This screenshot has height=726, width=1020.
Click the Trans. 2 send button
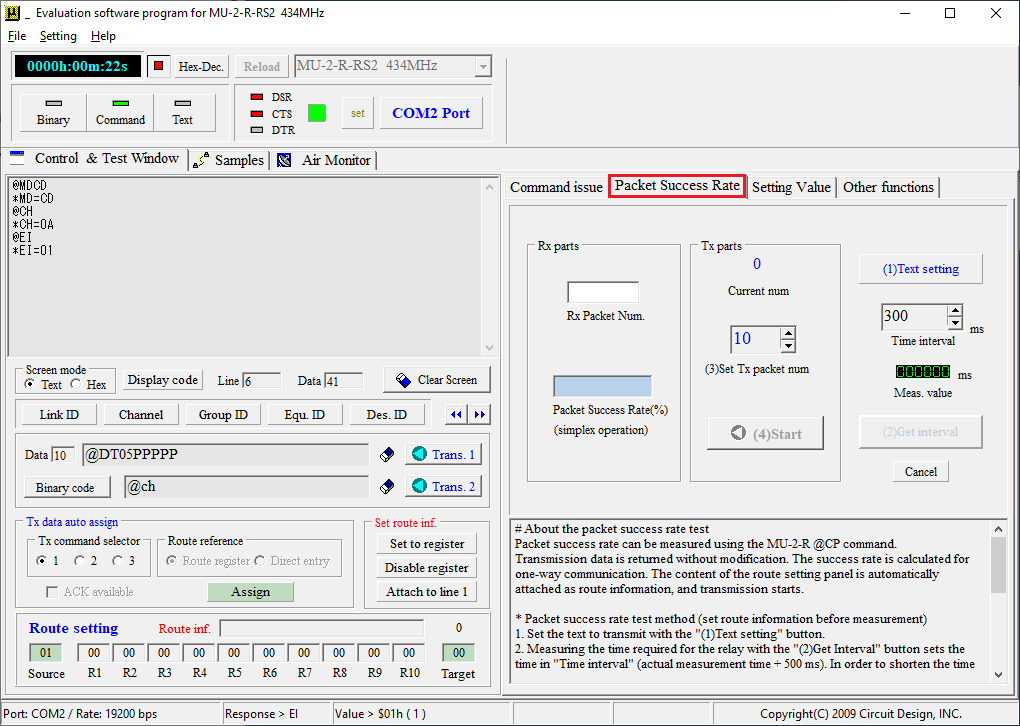444,486
